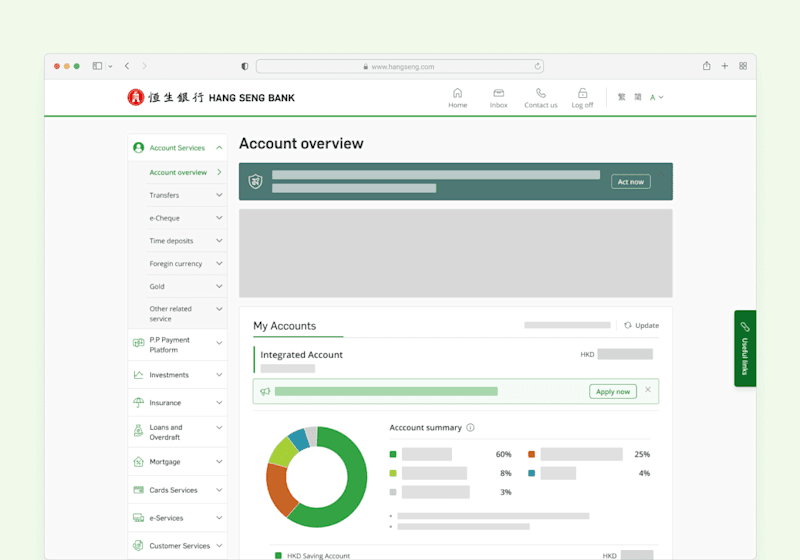Screen dimensions: 800x560
Task: Click the browser Share icon
Action: pos(706,66)
